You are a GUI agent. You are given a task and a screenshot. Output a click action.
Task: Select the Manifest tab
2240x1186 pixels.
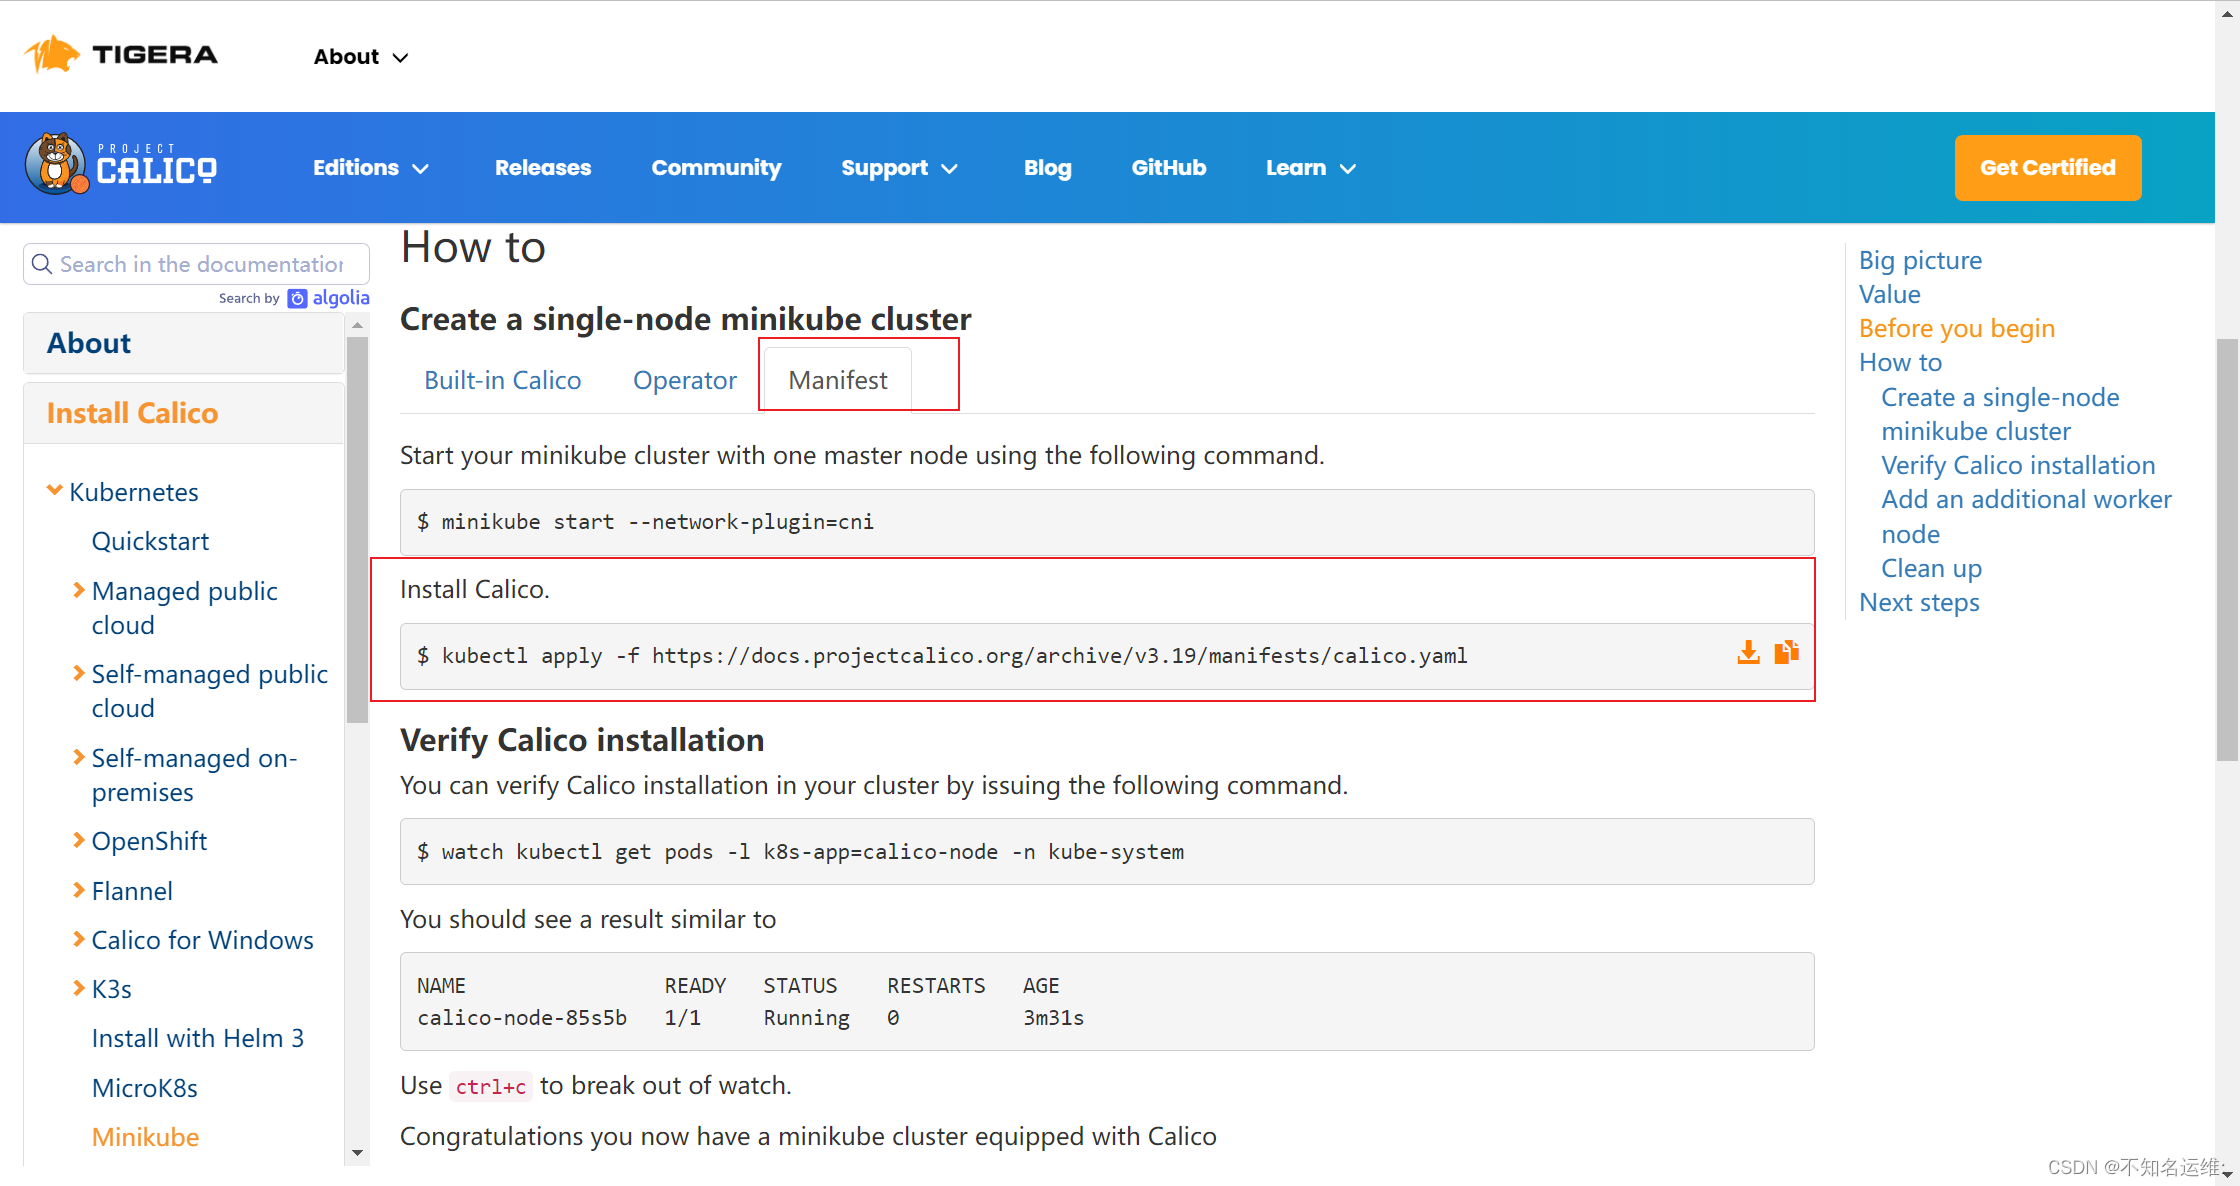(x=838, y=380)
